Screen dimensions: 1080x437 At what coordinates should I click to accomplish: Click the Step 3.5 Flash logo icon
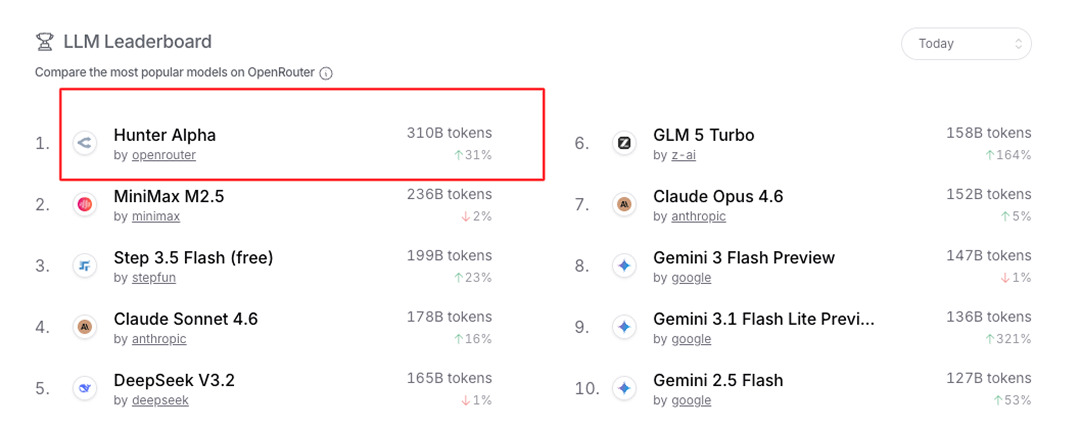[x=85, y=266]
